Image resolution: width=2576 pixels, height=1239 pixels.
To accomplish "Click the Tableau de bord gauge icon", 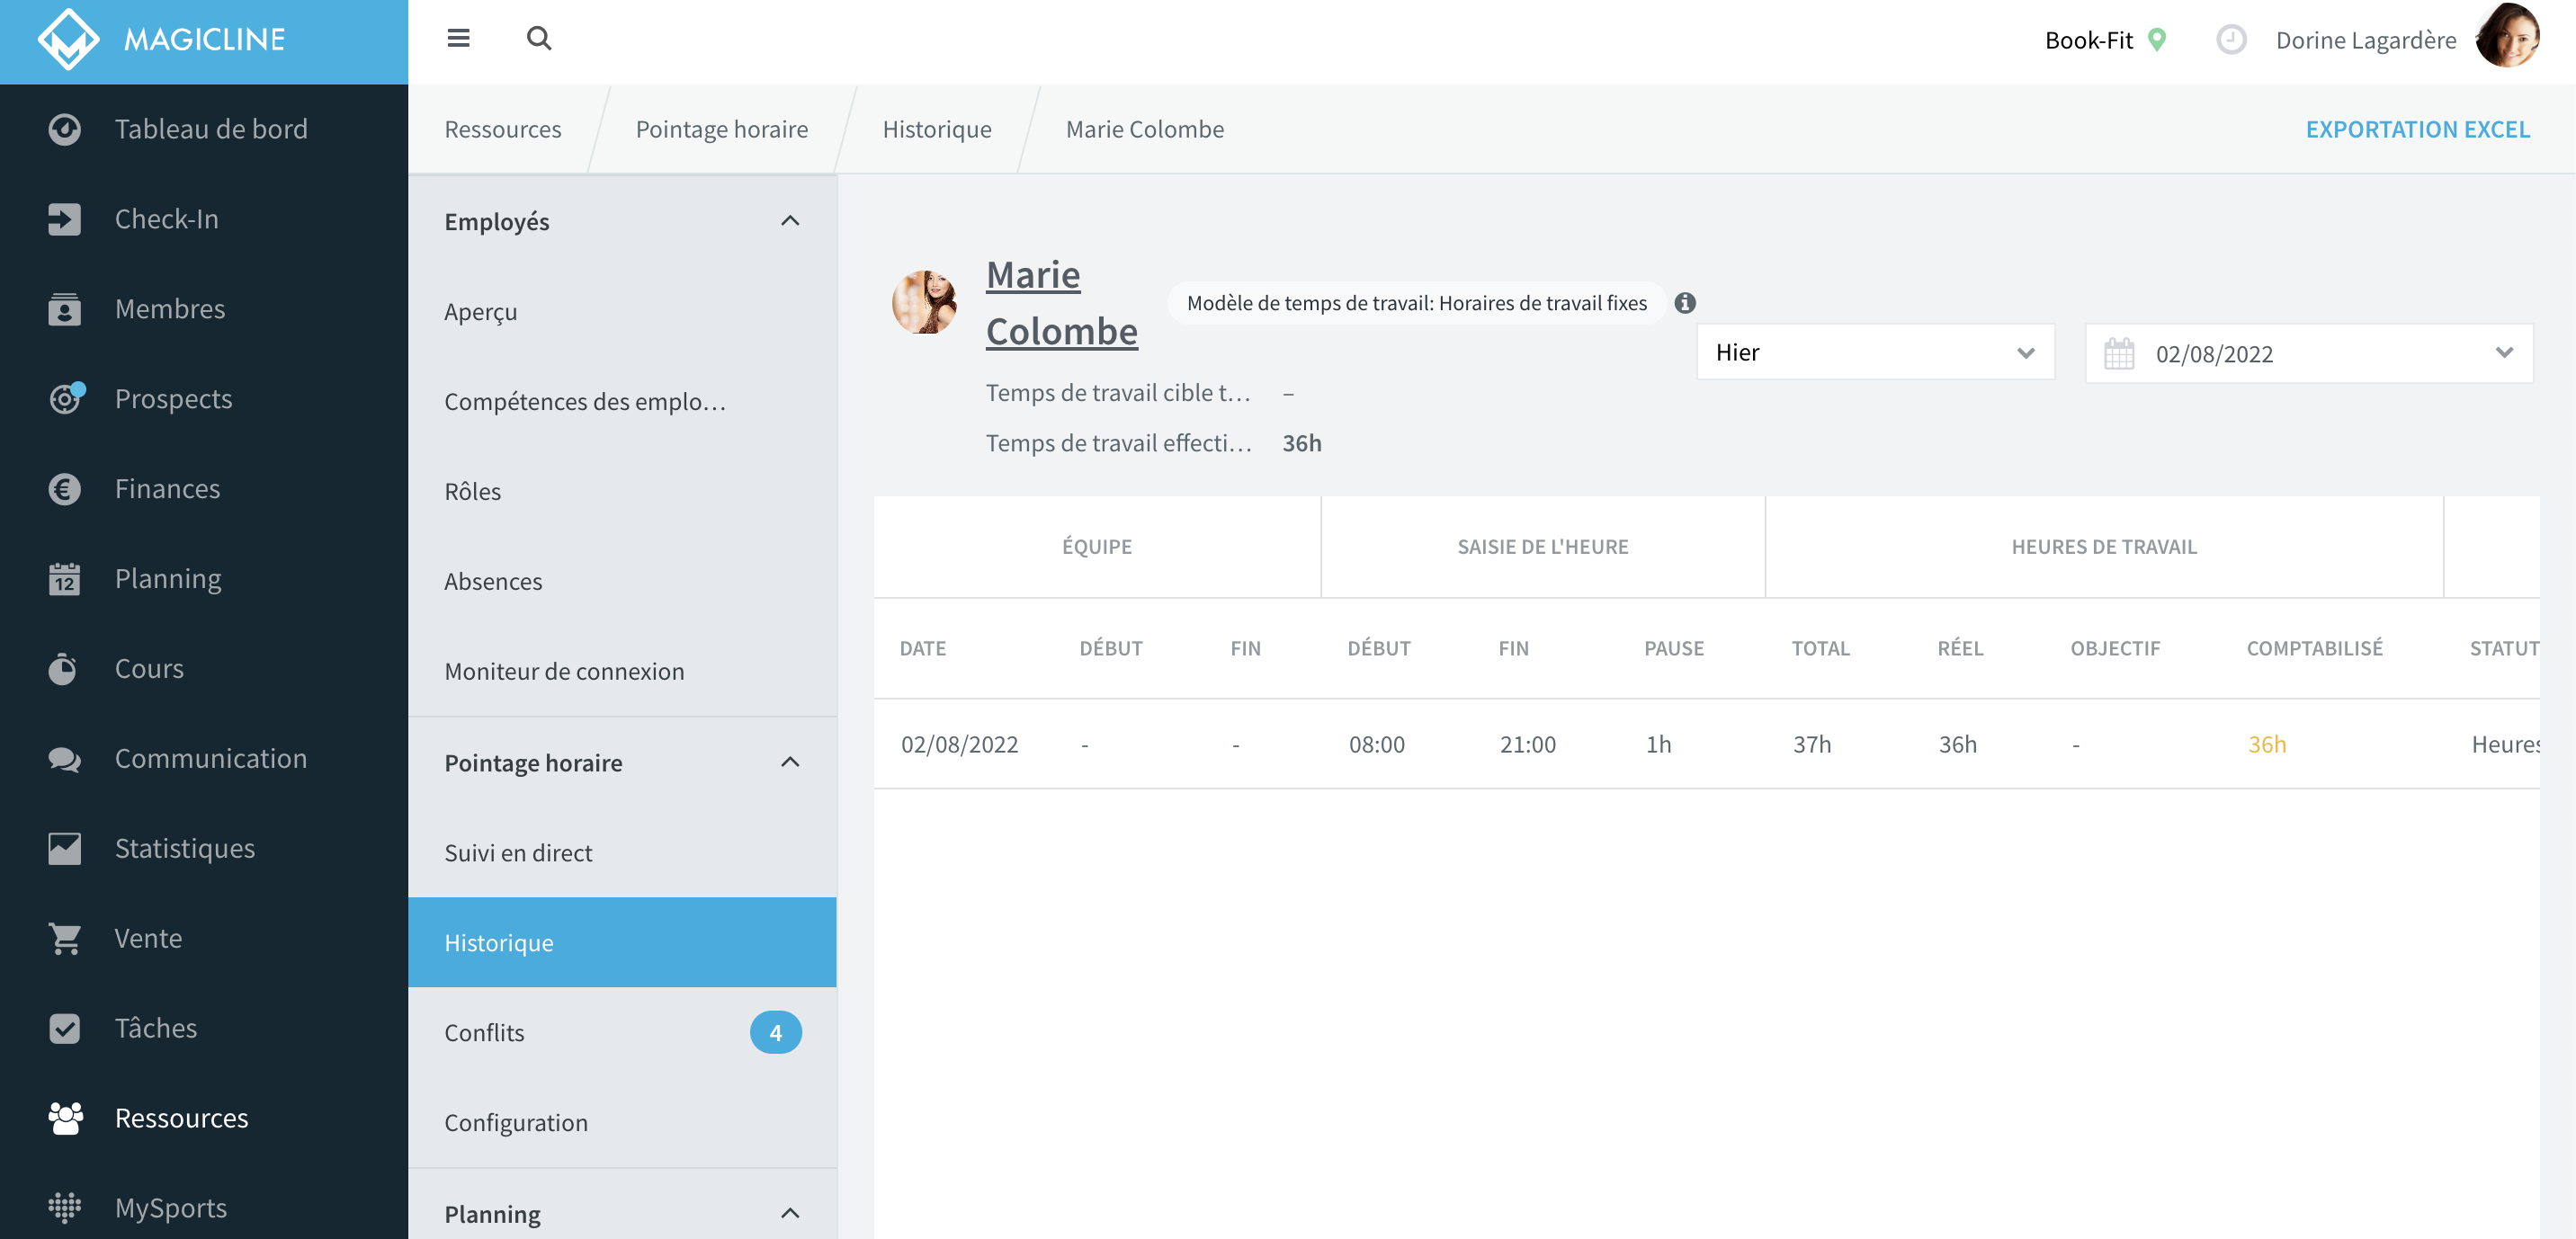I will (65, 129).
